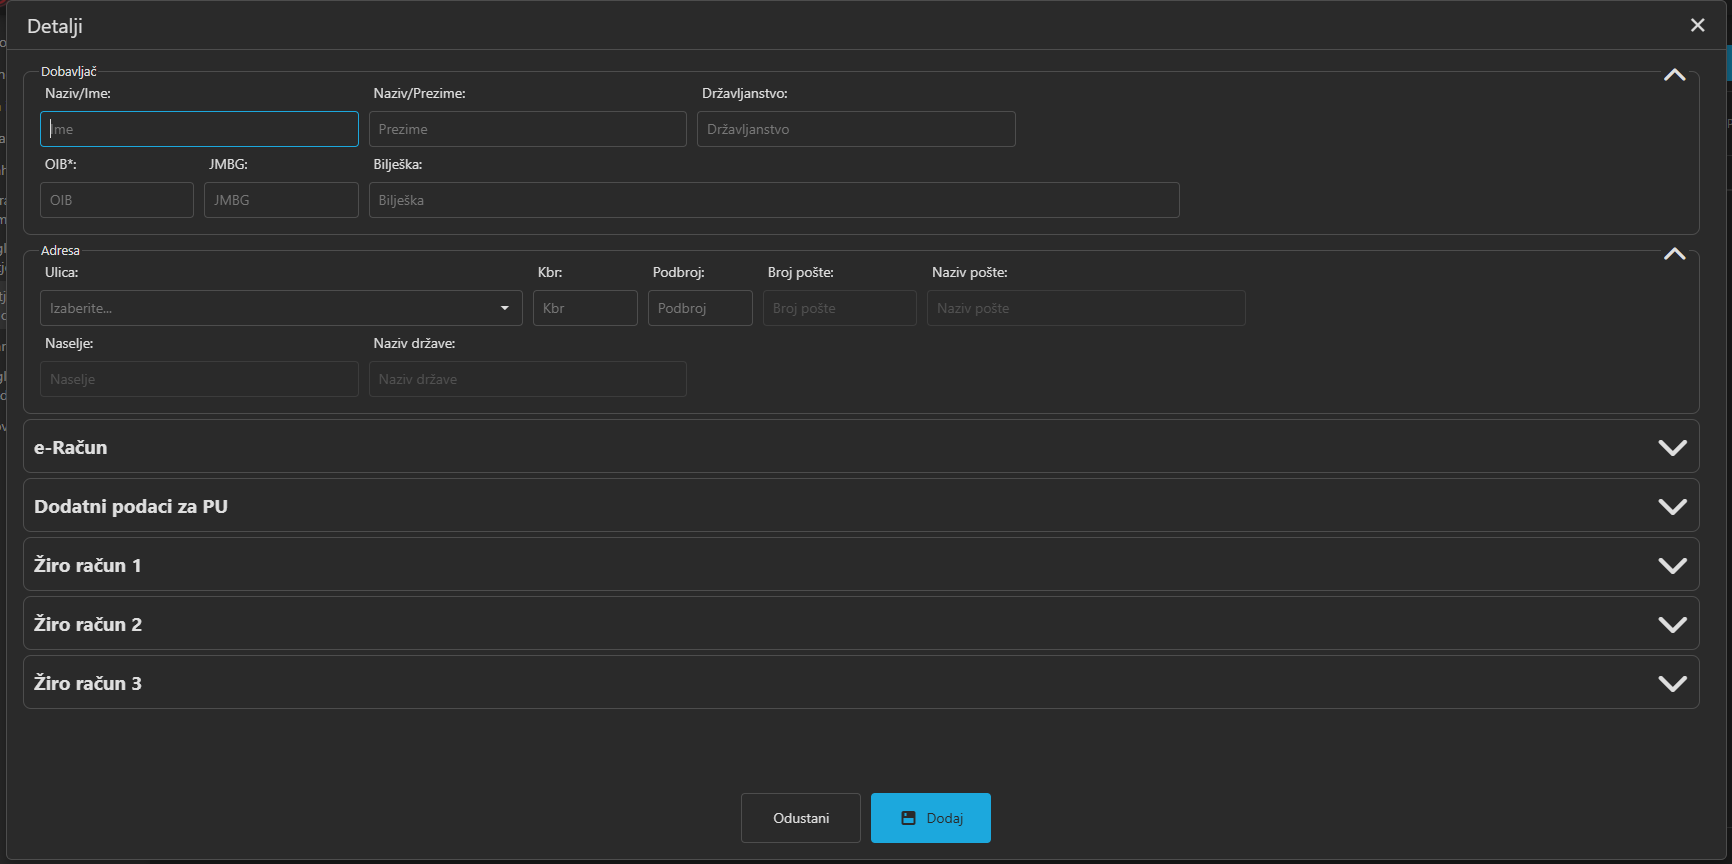1732x864 pixels.
Task: Click the Naselje input field
Action: pos(199,379)
